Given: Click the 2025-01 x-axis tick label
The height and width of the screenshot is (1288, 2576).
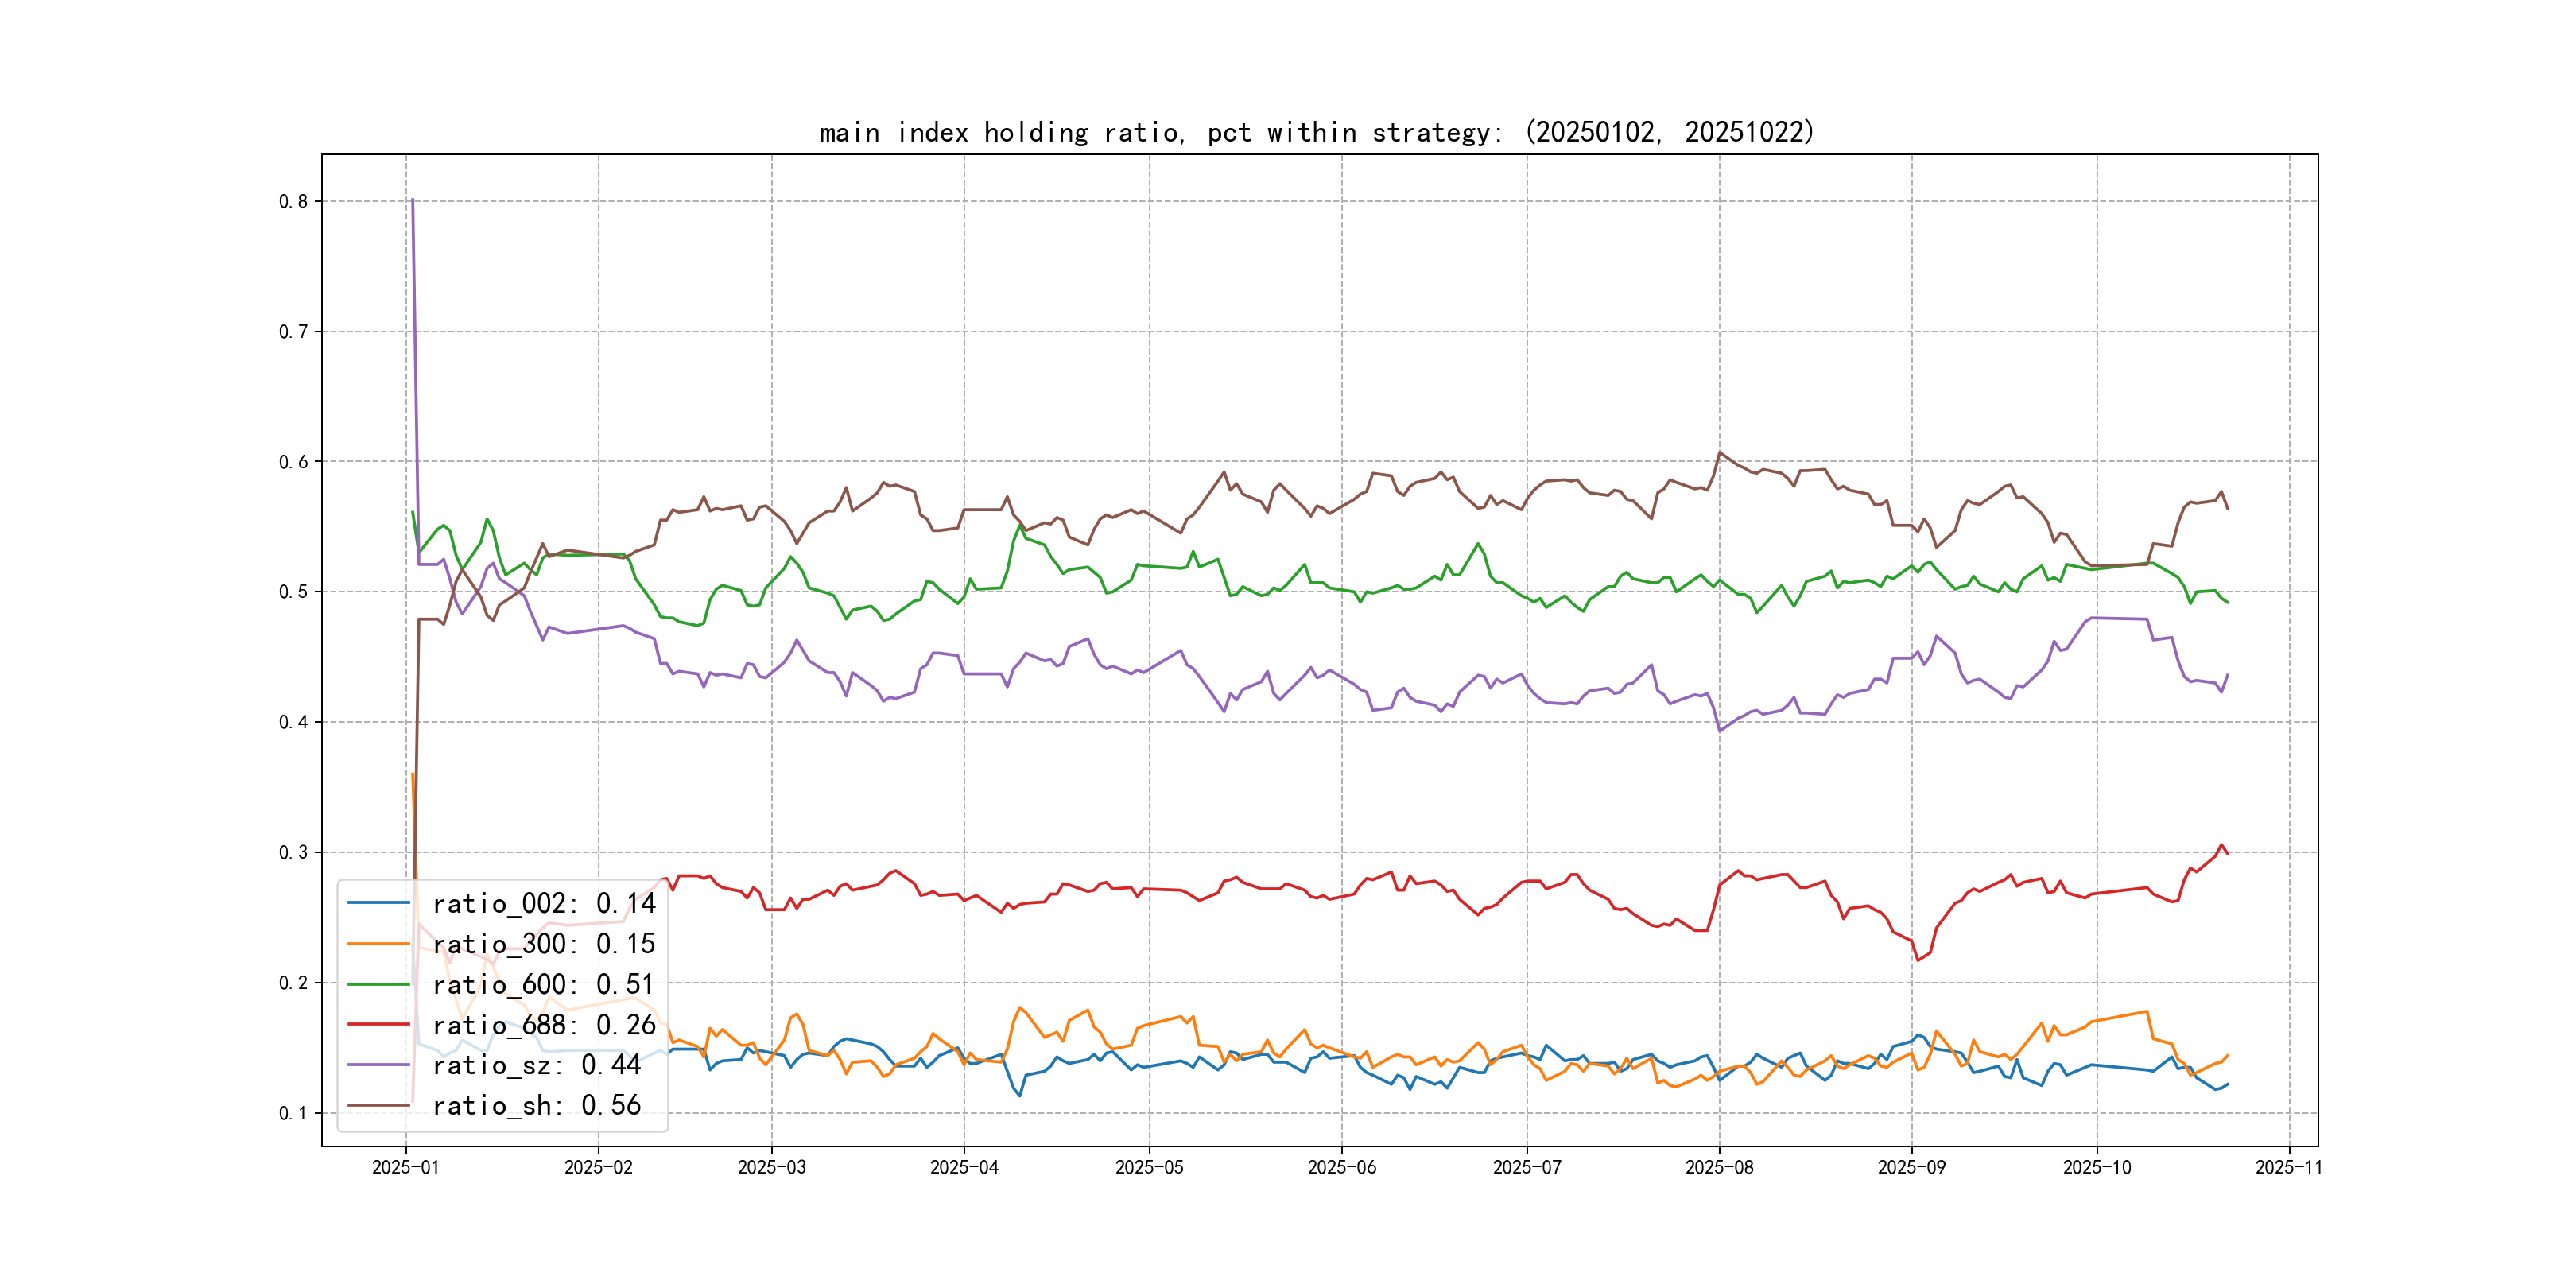Looking at the screenshot, I should [x=405, y=1167].
